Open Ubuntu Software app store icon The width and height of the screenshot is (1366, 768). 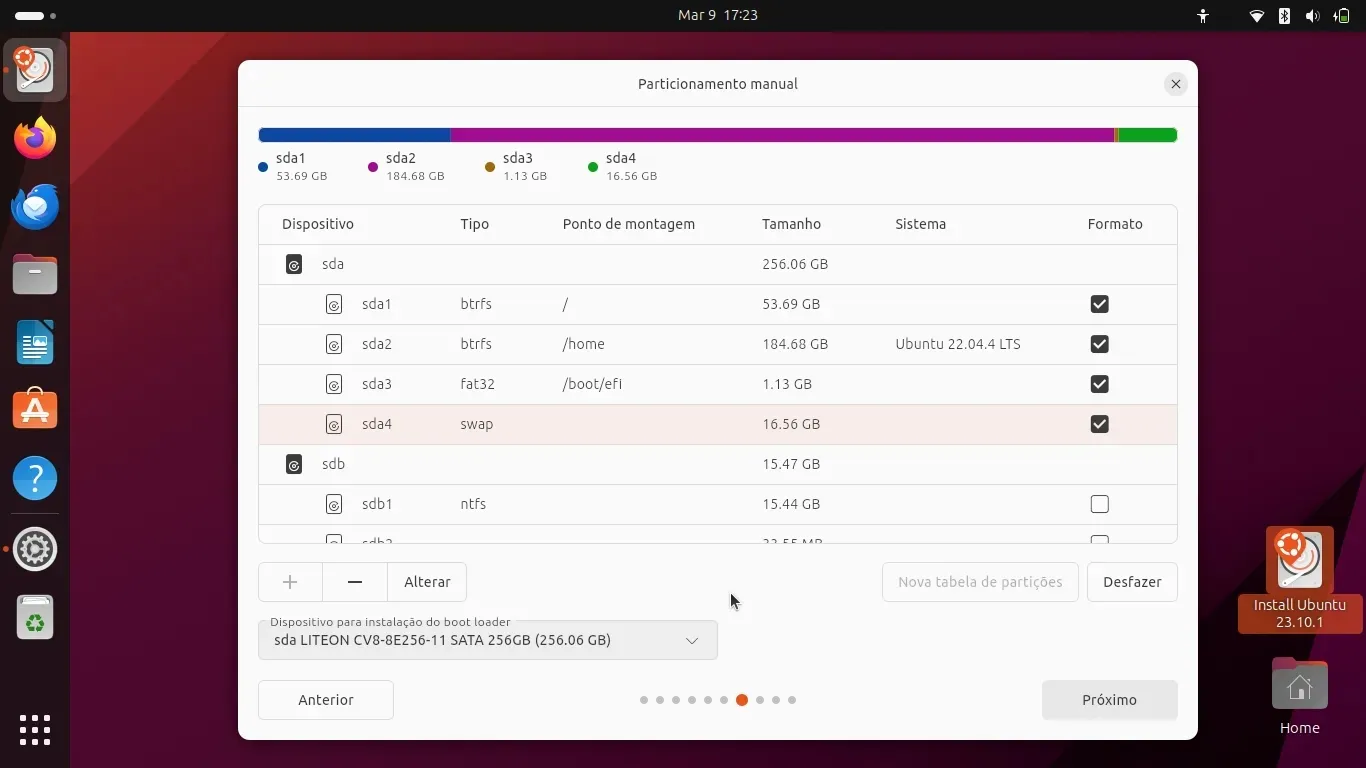click(x=35, y=410)
